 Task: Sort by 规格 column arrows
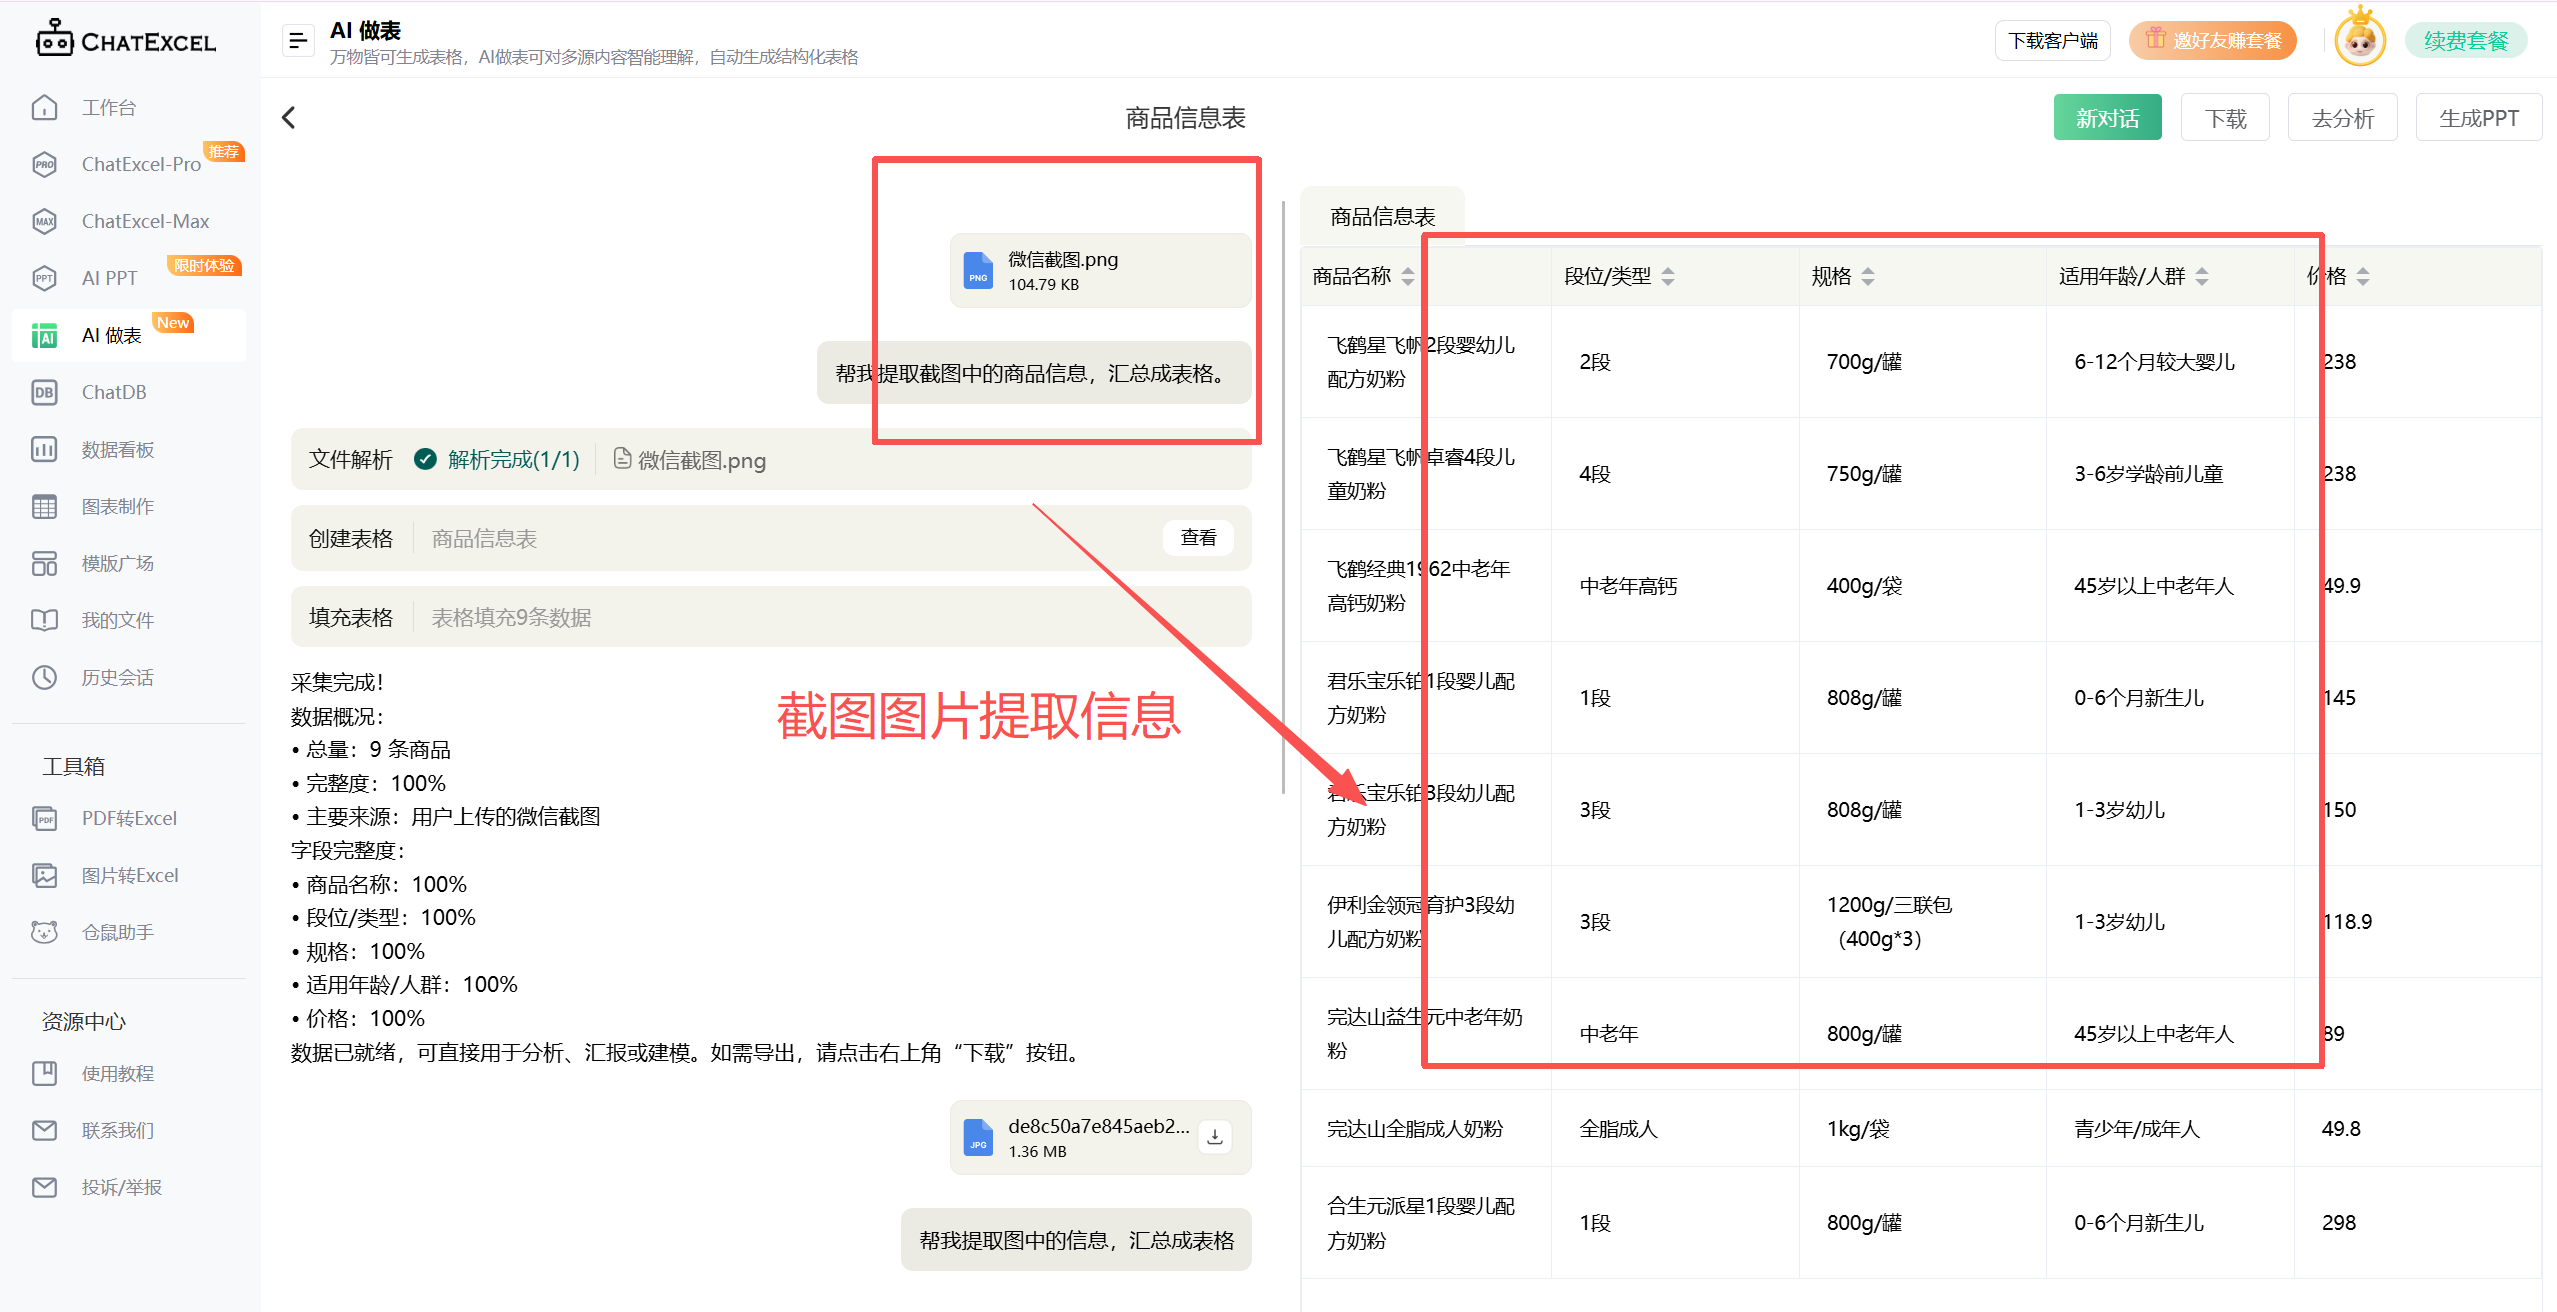coord(1868,276)
